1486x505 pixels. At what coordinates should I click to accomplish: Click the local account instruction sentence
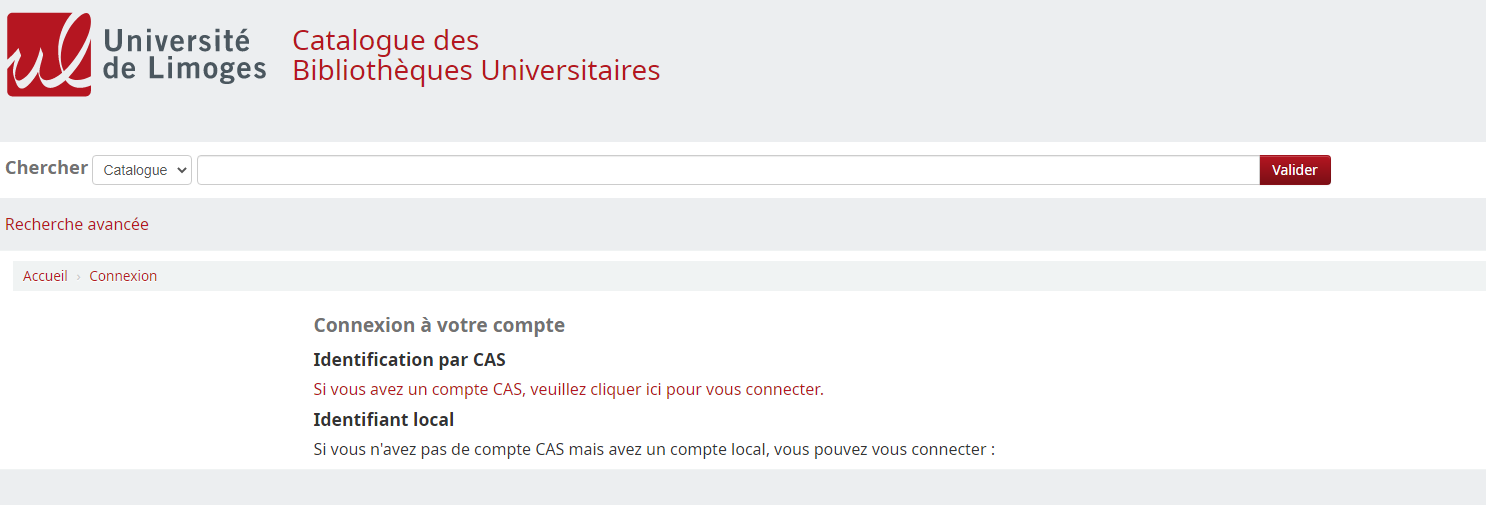(654, 449)
